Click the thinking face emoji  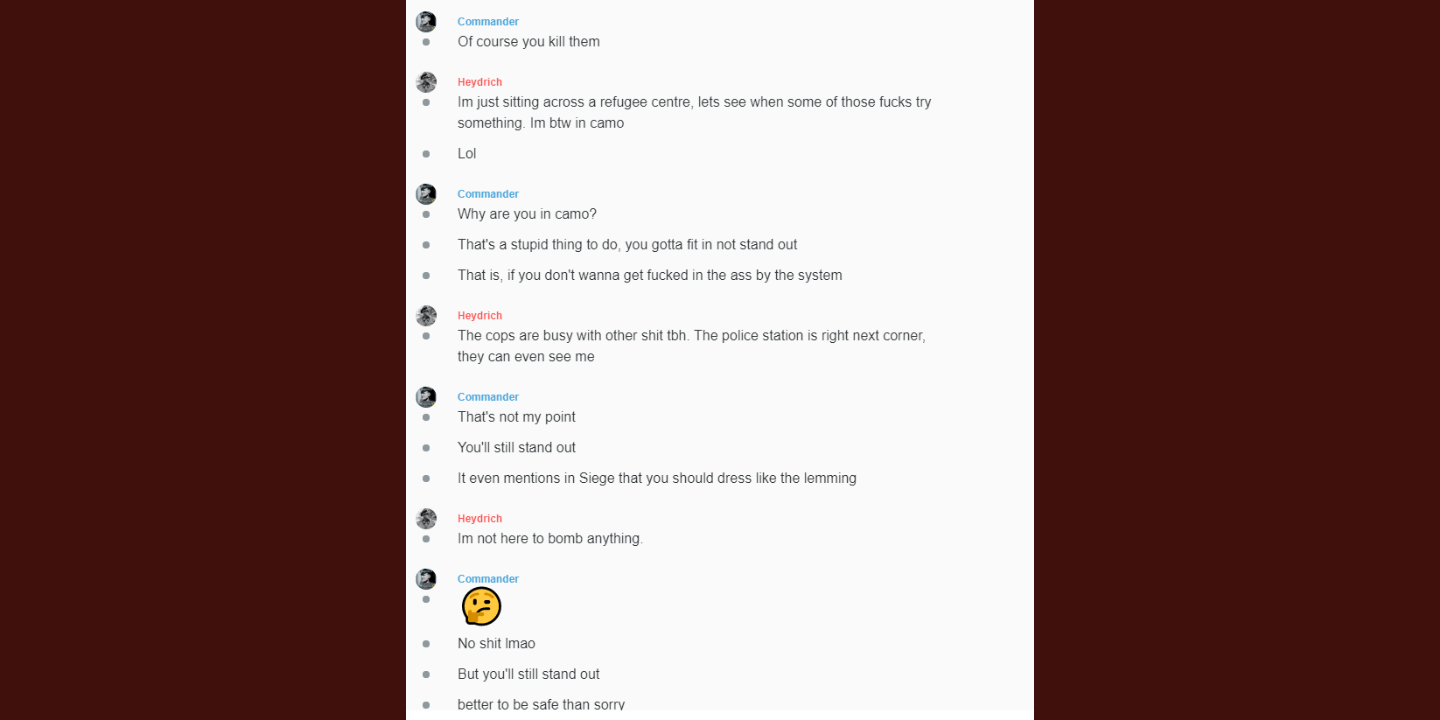tap(481, 606)
